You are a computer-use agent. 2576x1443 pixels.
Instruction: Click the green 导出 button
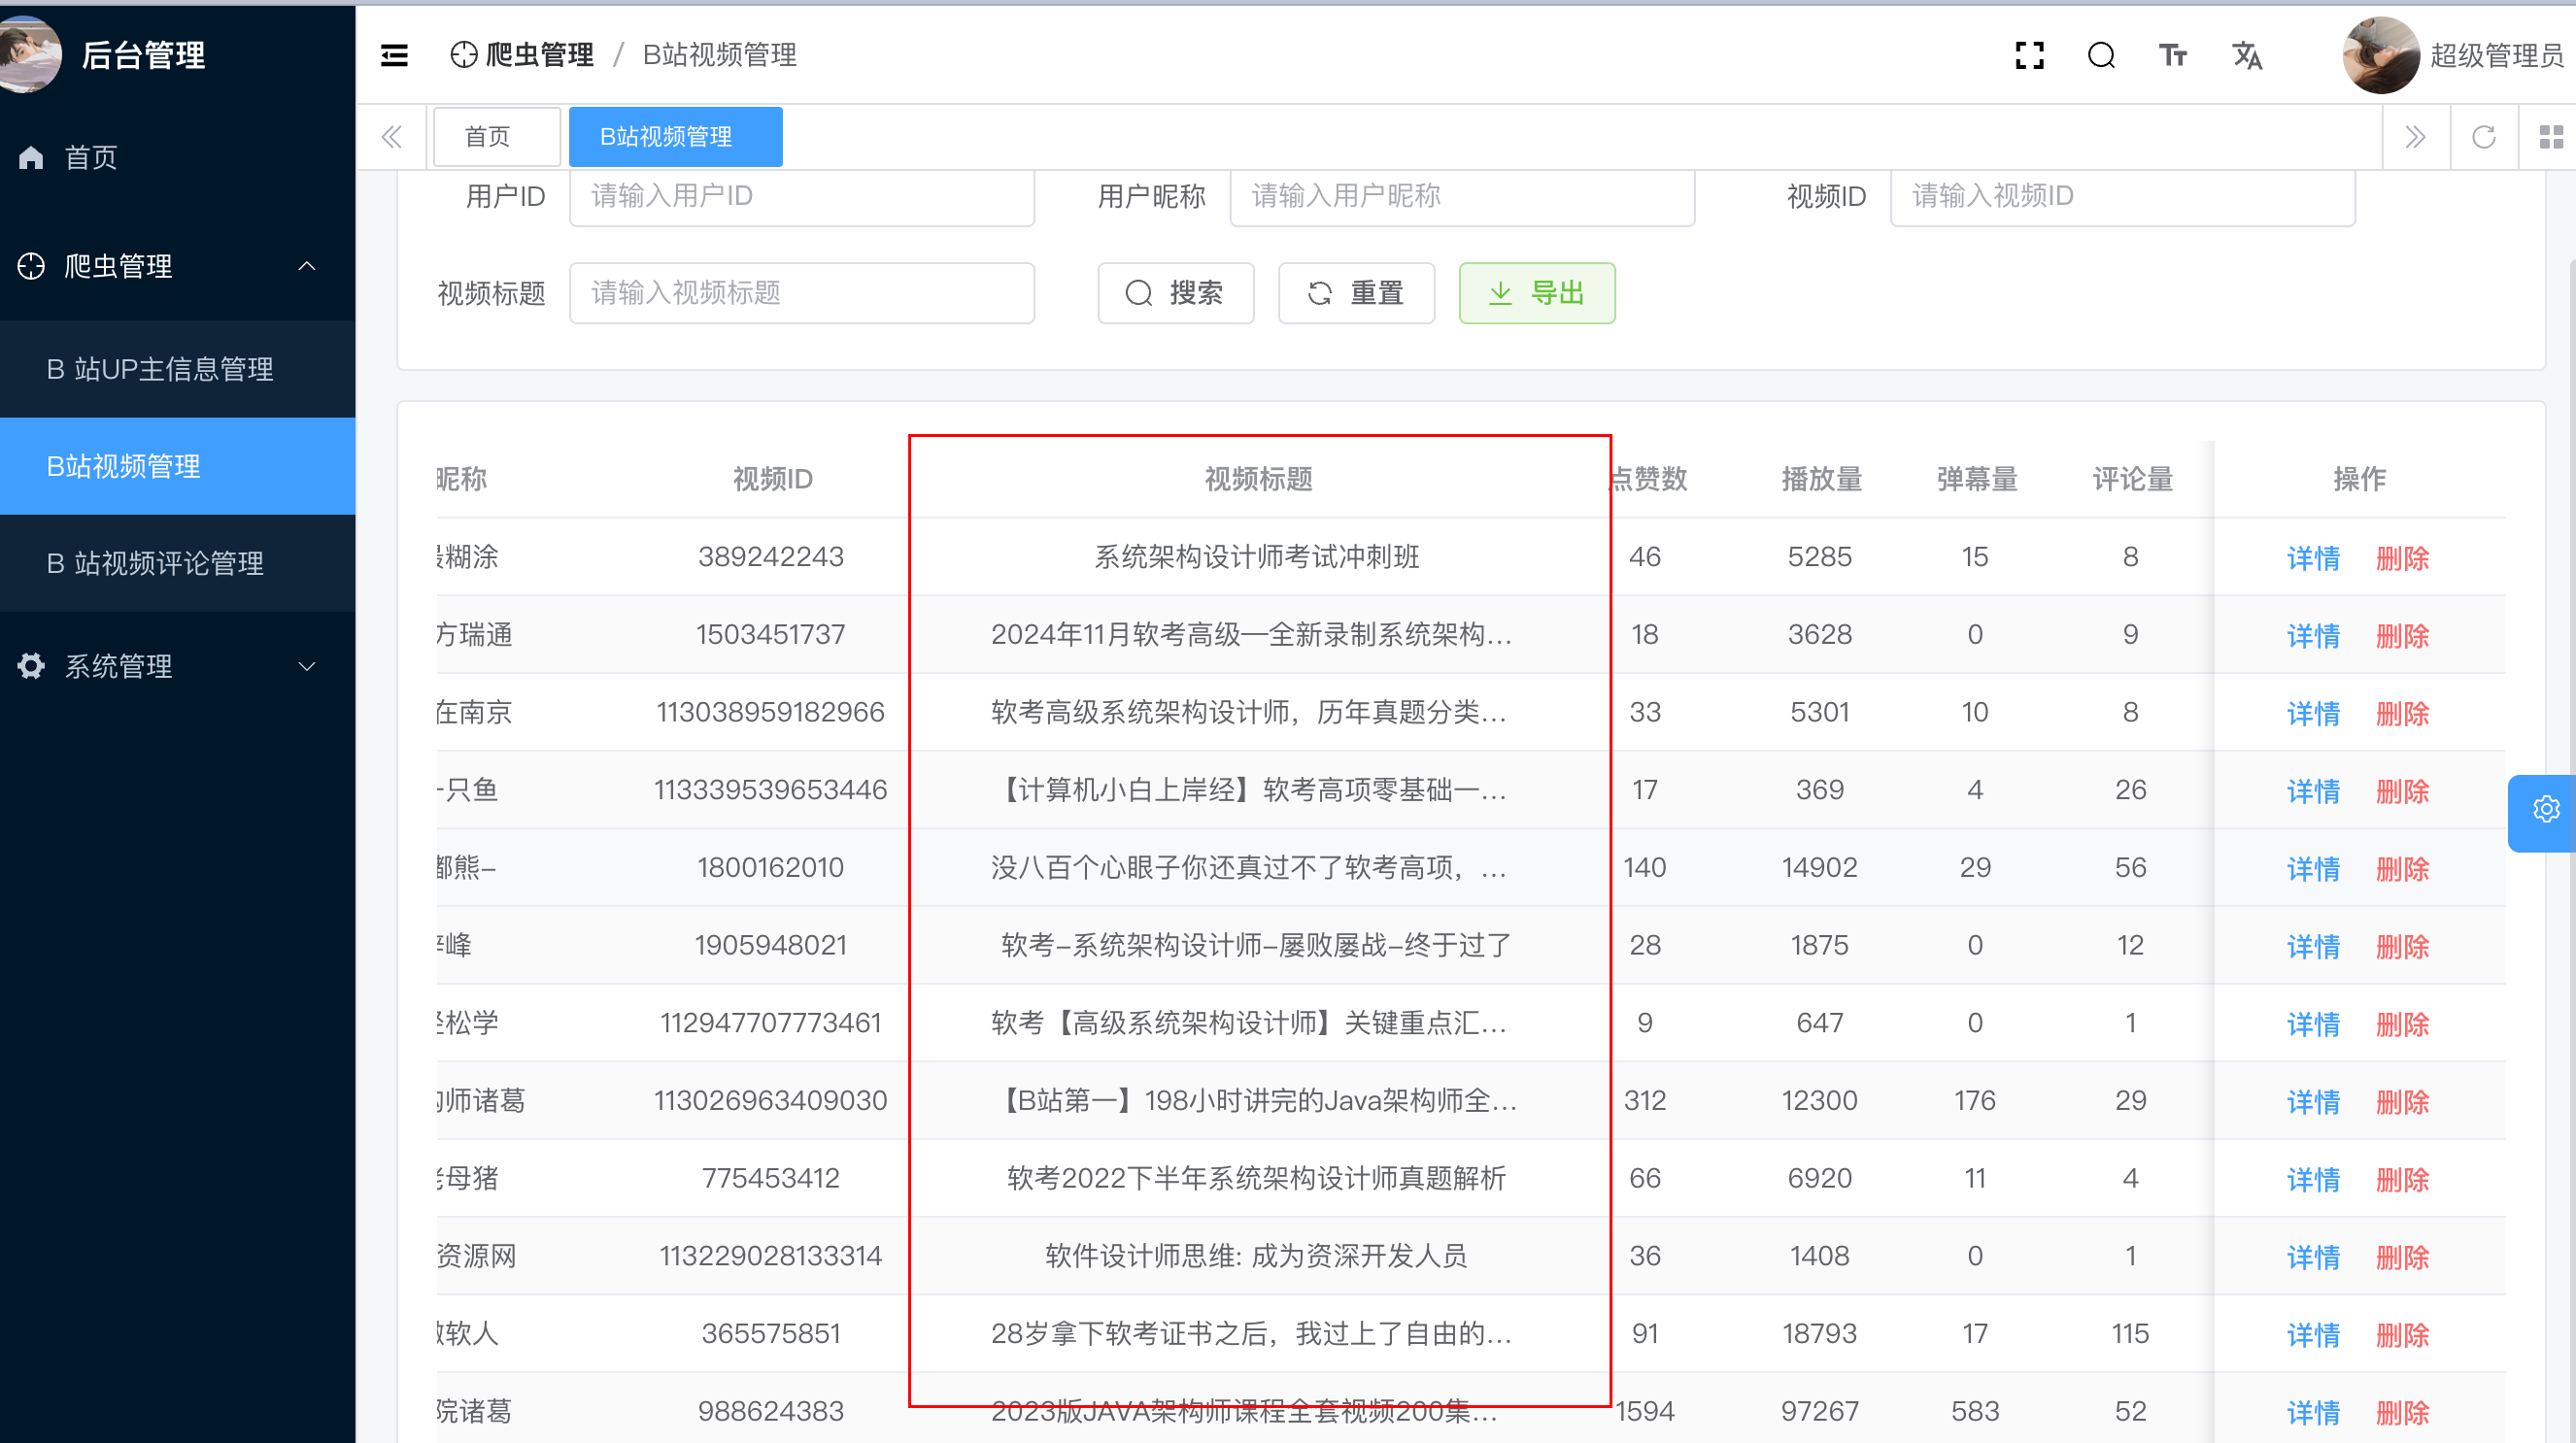point(1537,293)
